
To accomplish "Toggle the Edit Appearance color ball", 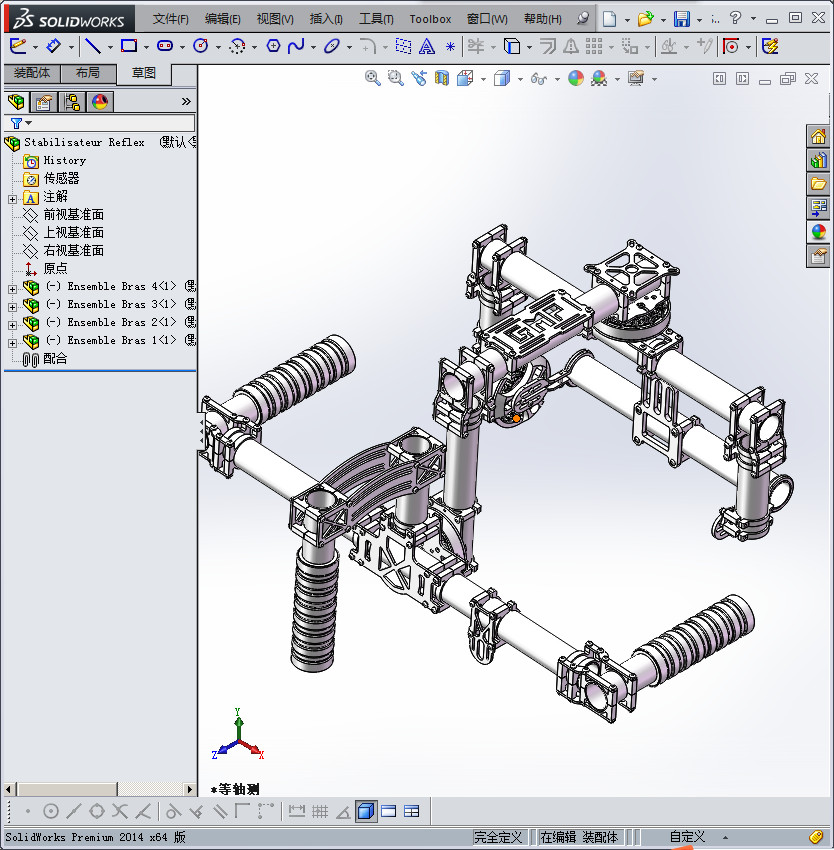I will [575, 78].
